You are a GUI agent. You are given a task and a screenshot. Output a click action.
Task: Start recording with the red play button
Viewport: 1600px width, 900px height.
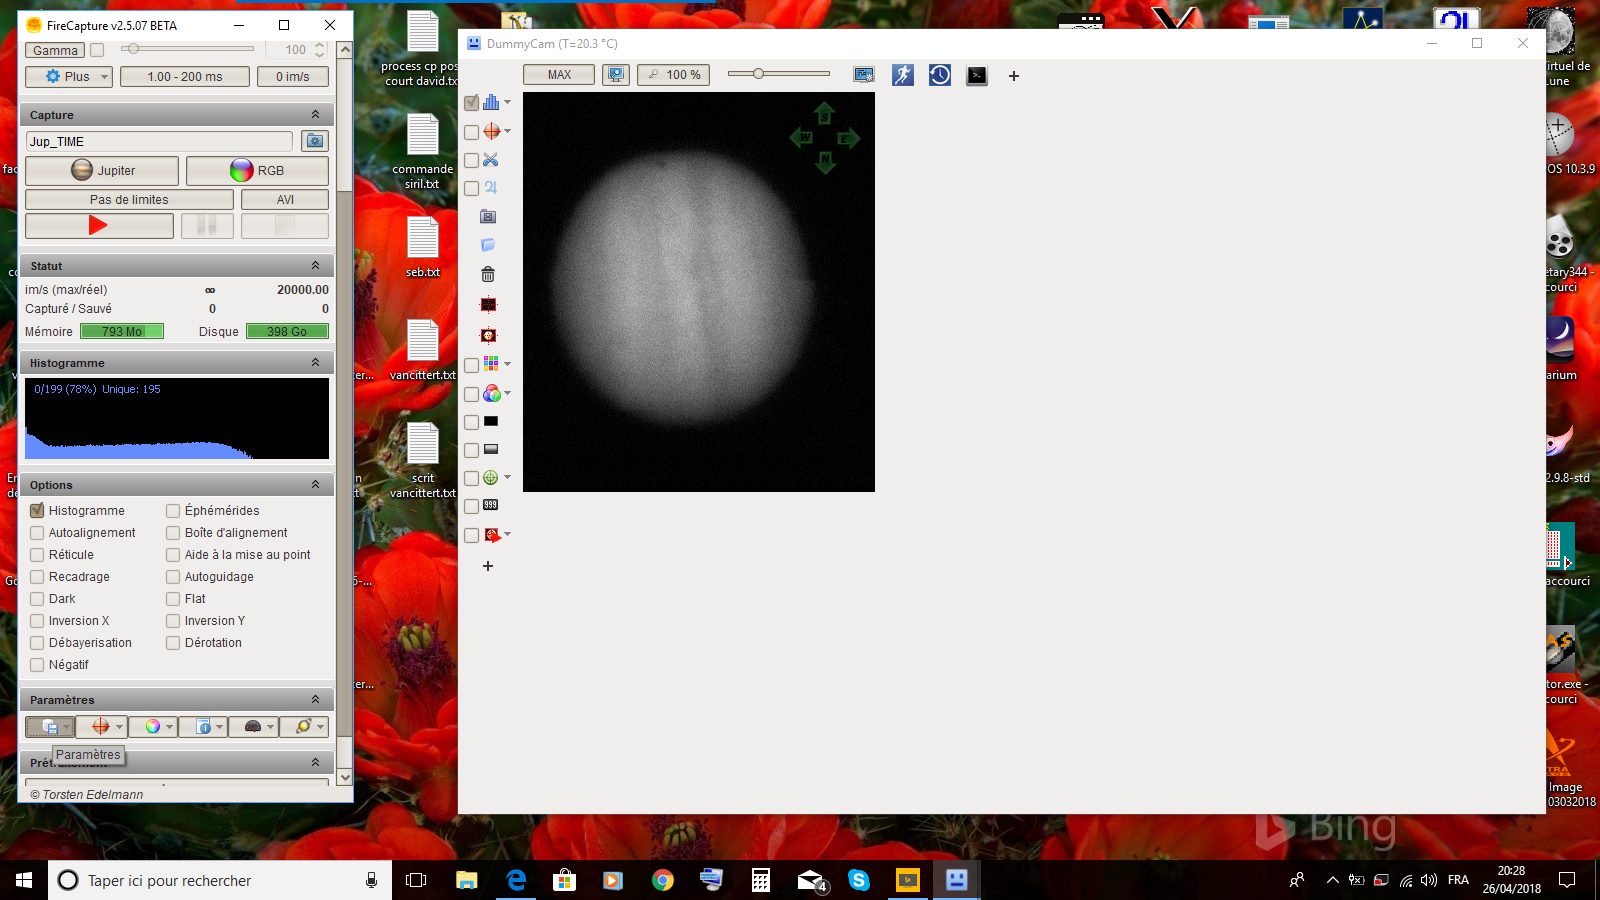[x=98, y=226]
